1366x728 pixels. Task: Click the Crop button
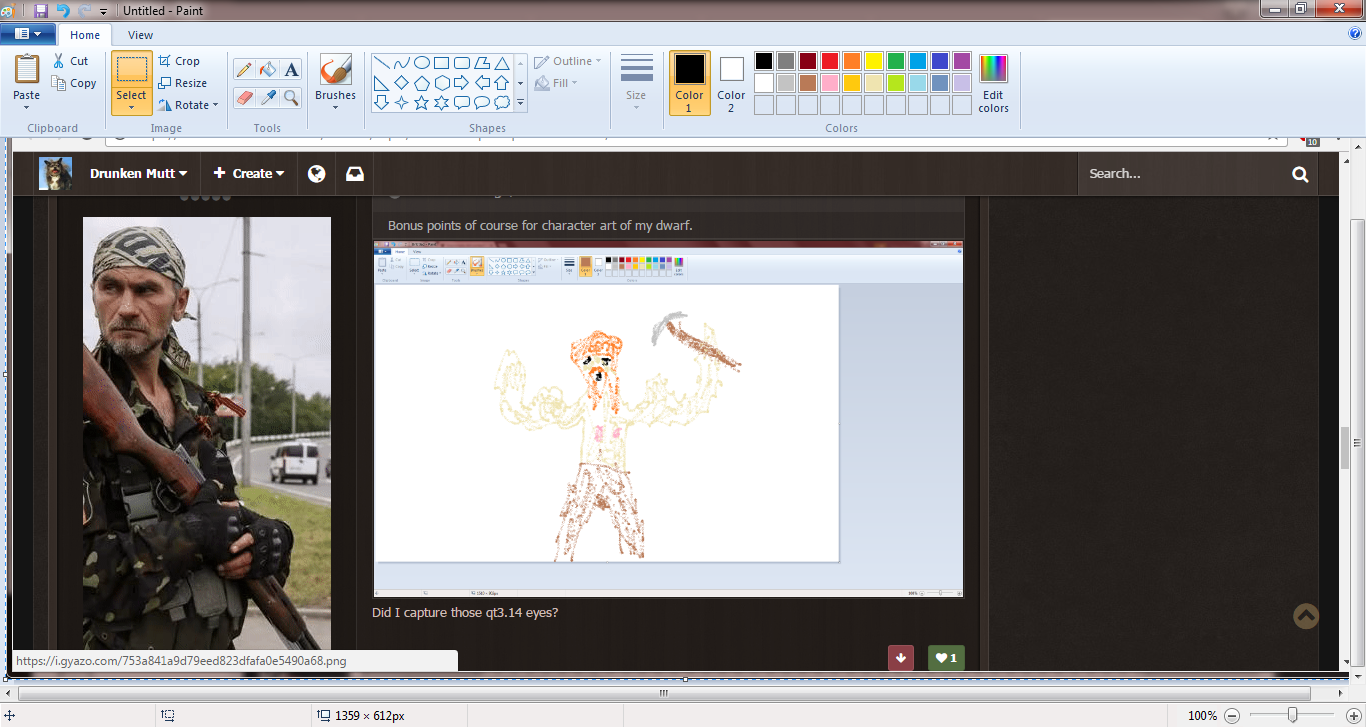(180, 61)
